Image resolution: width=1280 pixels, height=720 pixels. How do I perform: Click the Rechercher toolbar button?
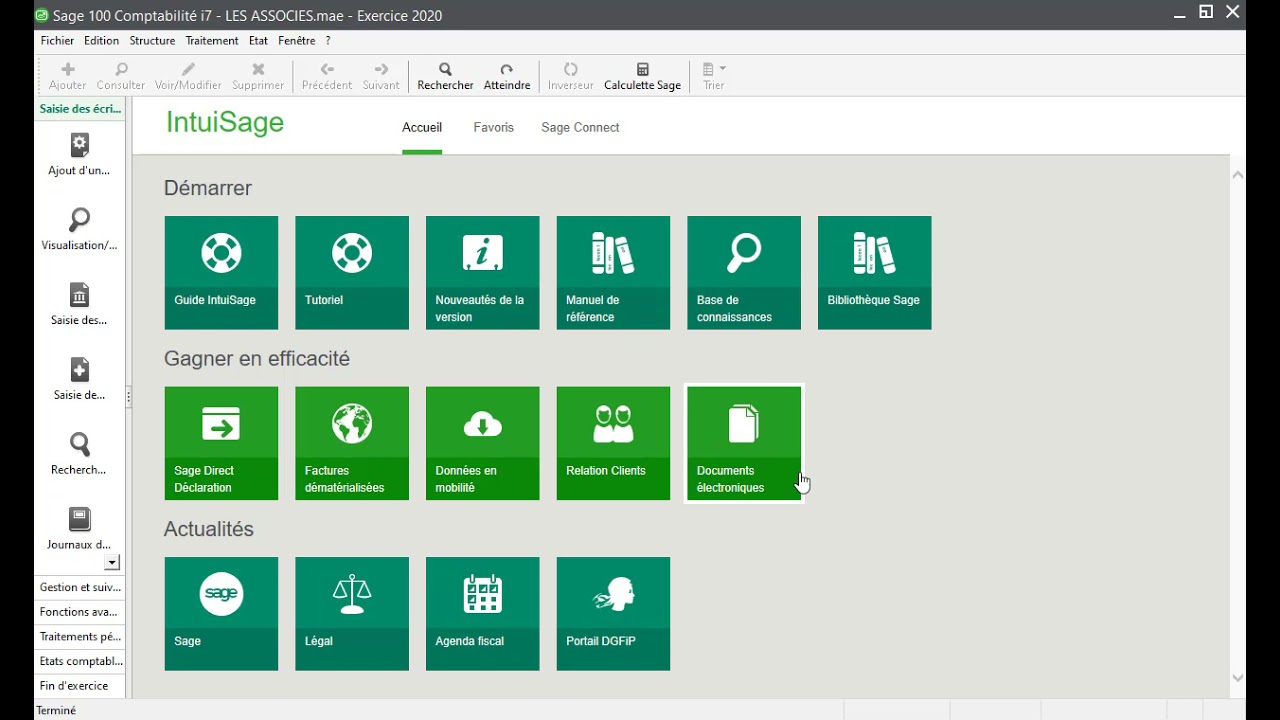tap(445, 76)
